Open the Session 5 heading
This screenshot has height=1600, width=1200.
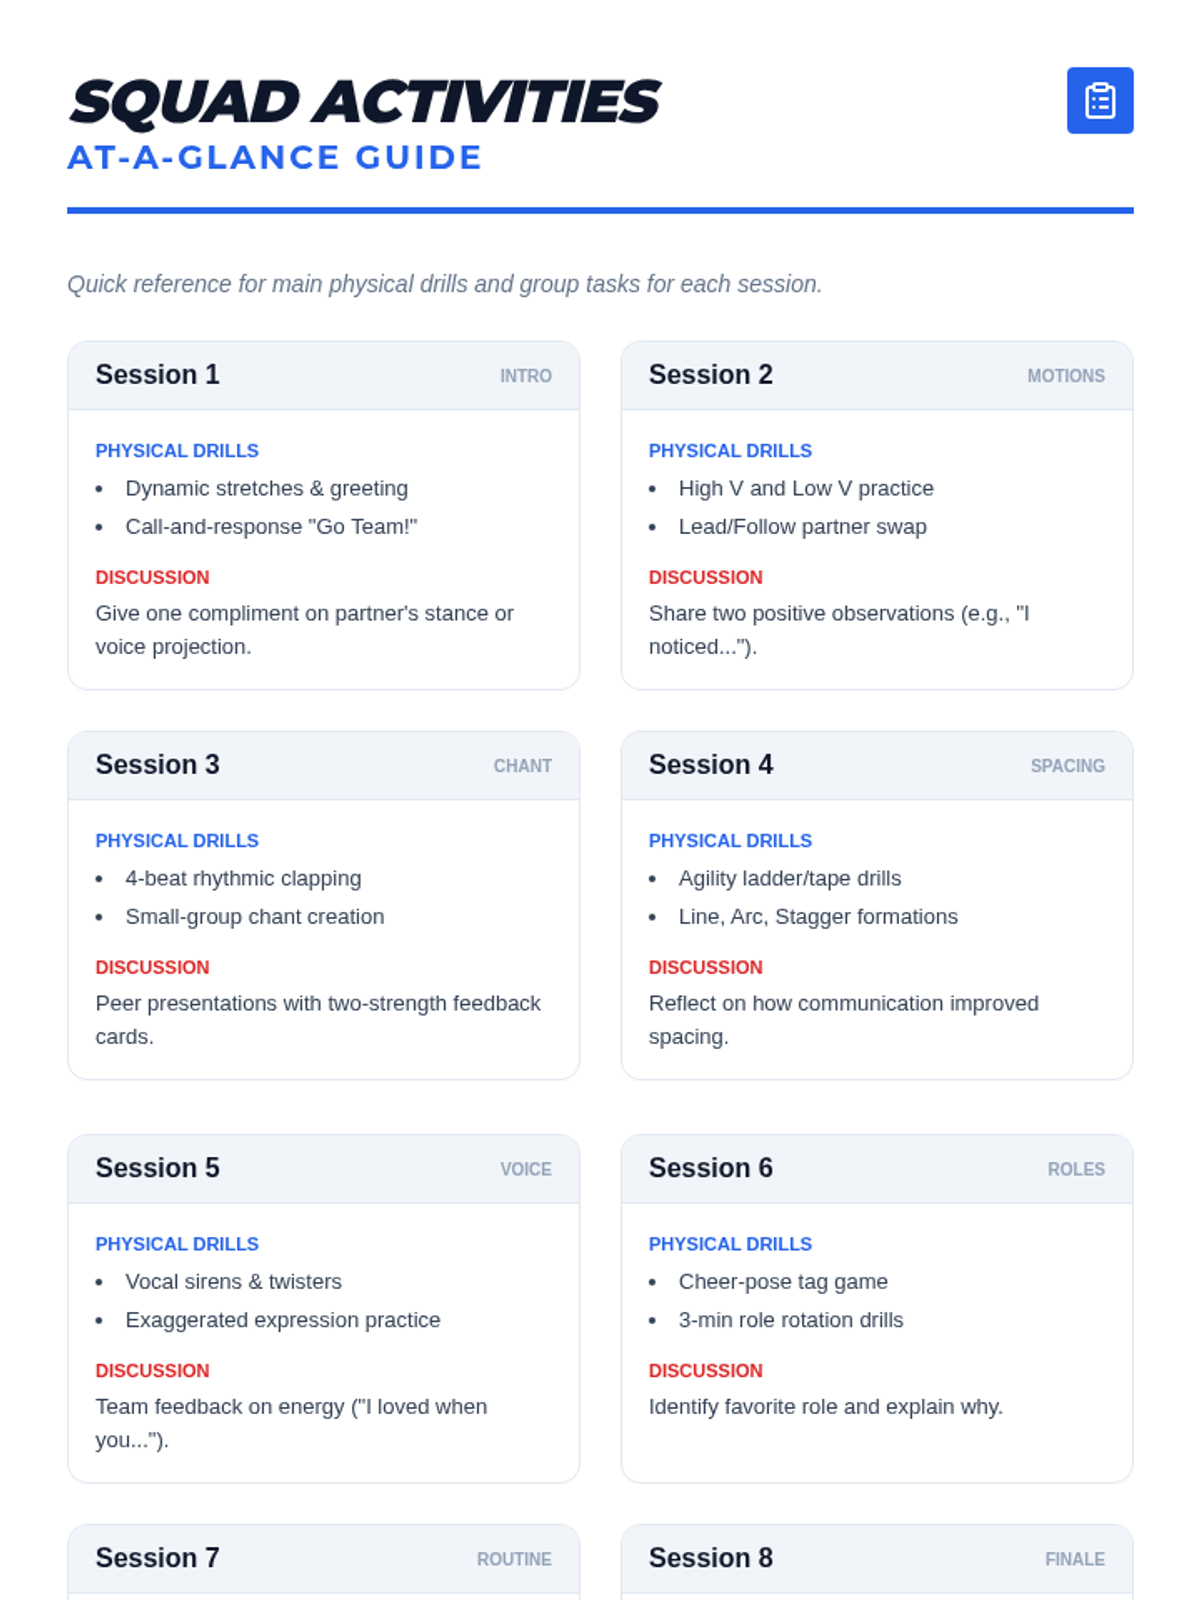(x=157, y=1168)
